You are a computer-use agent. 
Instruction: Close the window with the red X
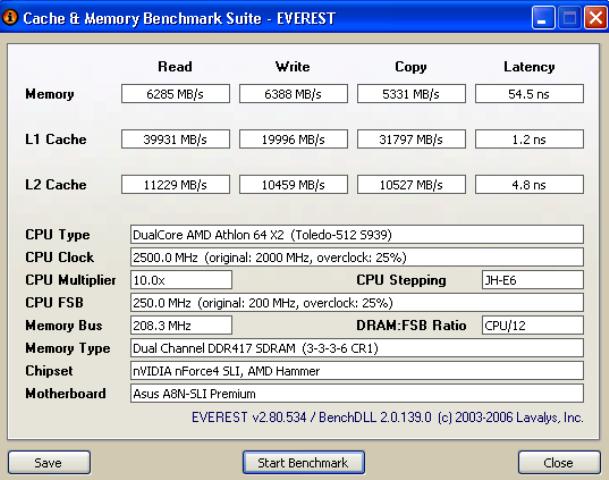pos(595,17)
